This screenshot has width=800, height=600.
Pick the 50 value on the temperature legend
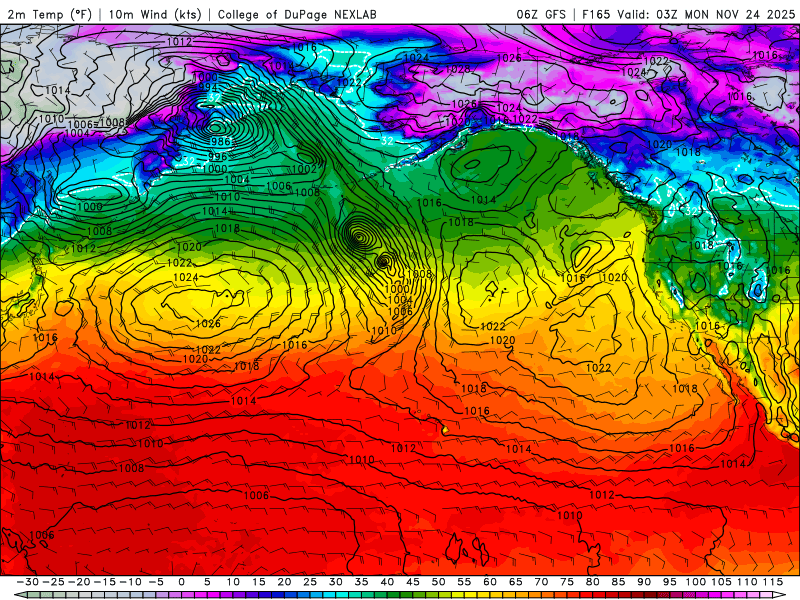coord(438,582)
